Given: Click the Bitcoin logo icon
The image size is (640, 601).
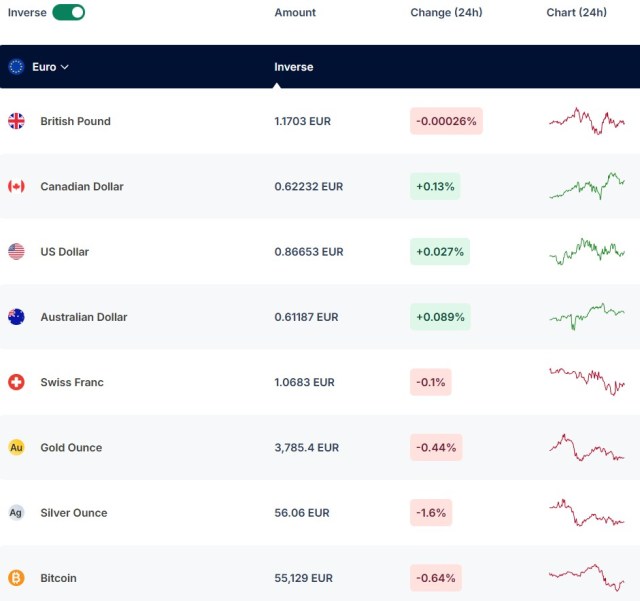Looking at the screenshot, I should coord(16,578).
